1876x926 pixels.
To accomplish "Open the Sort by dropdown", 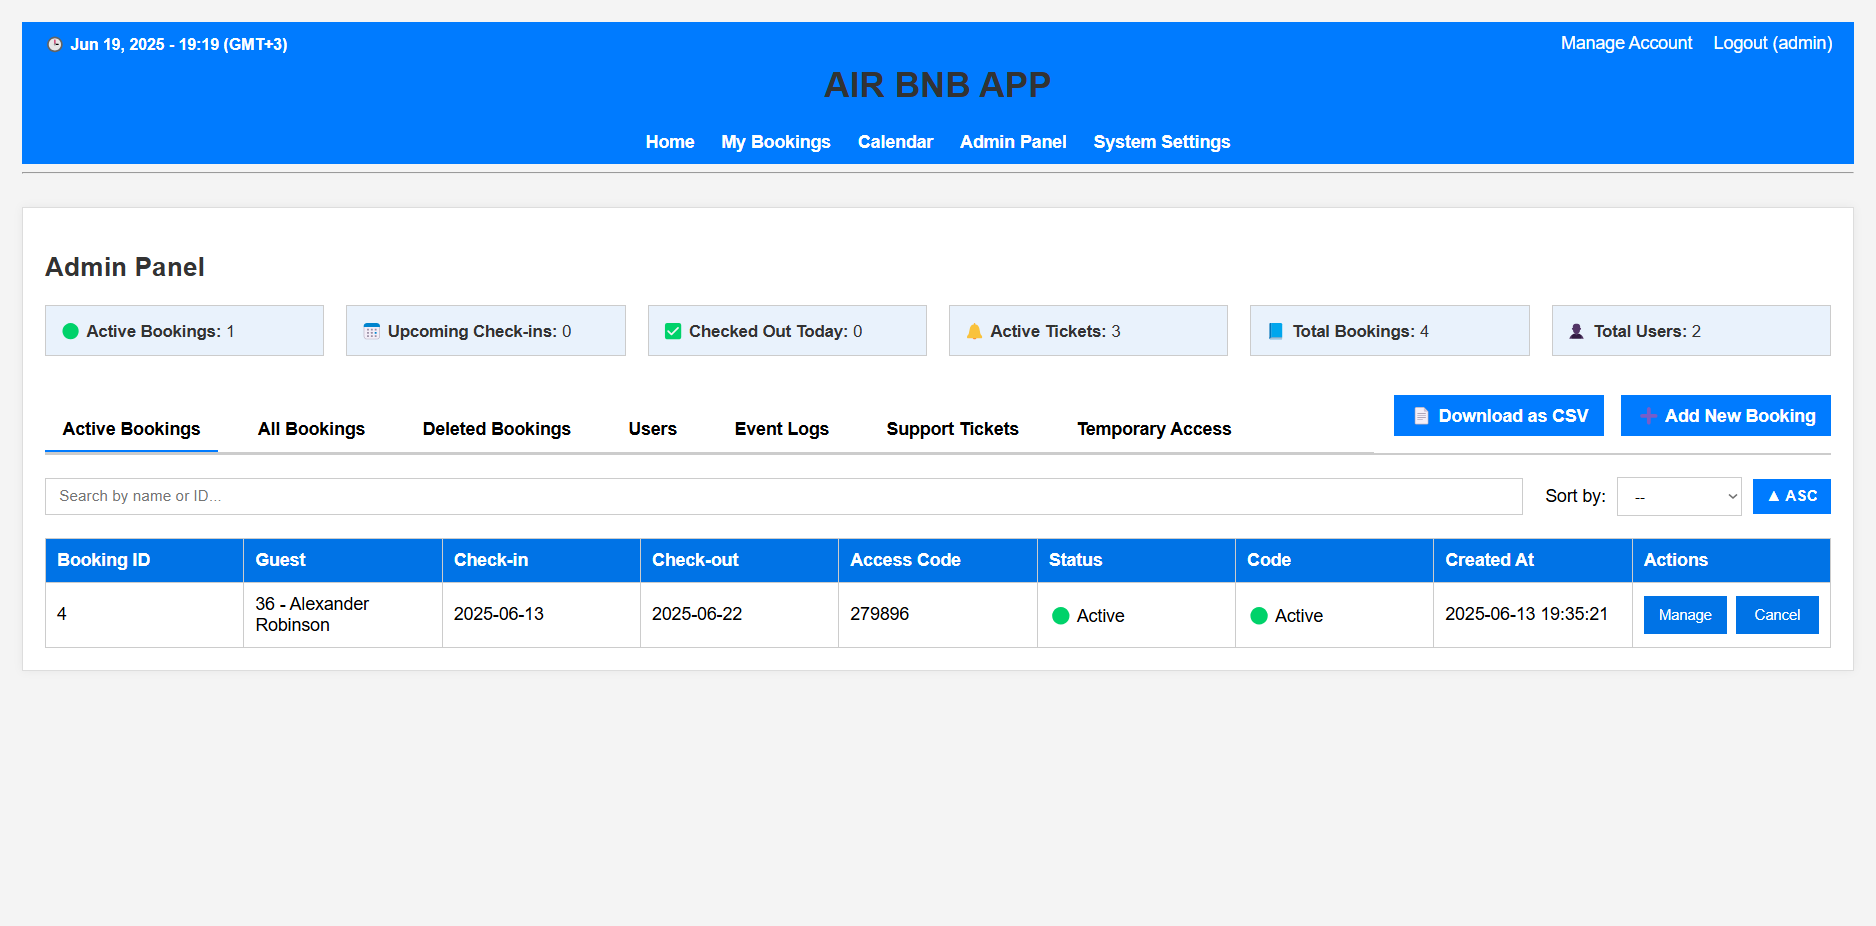I will pyautogui.click(x=1679, y=496).
